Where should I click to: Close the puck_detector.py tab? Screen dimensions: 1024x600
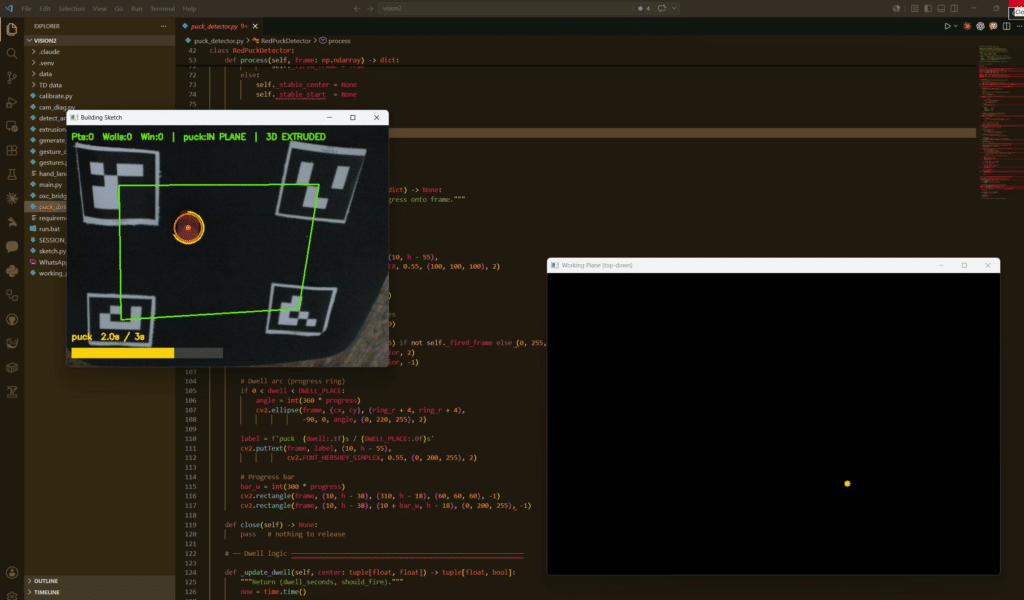(x=255, y=26)
